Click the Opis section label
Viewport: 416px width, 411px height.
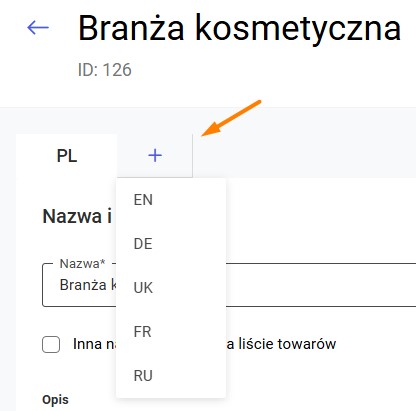click(55, 400)
